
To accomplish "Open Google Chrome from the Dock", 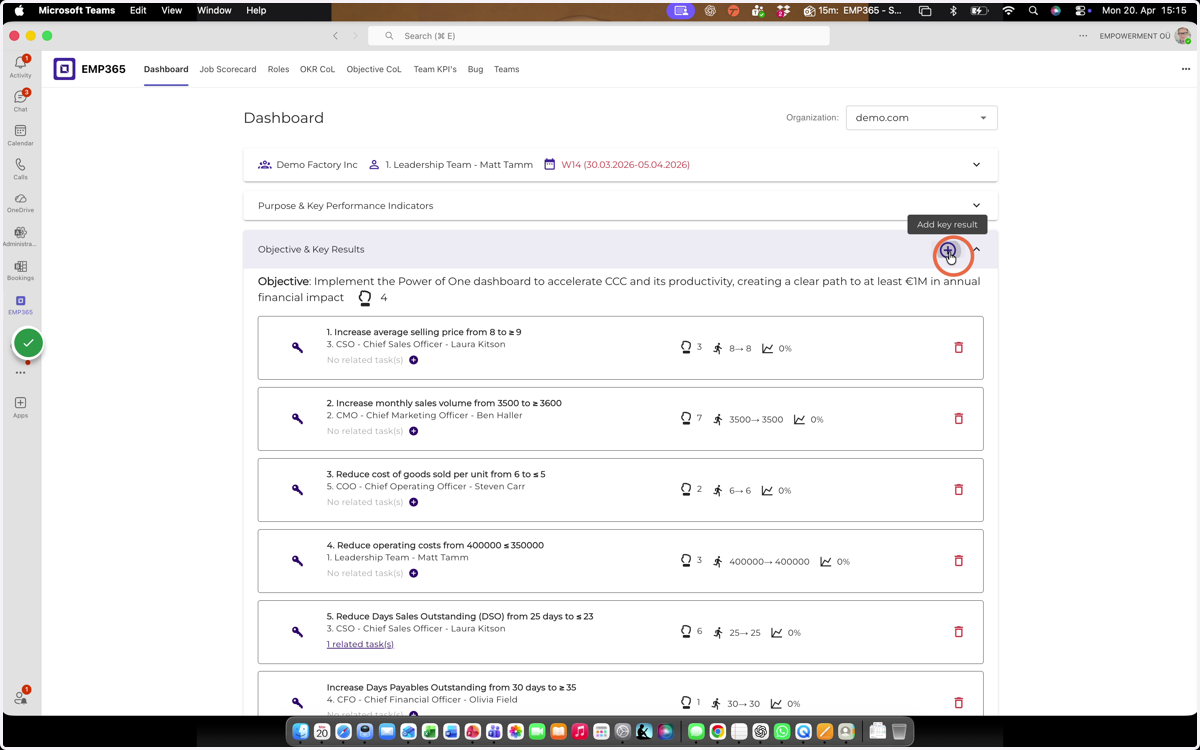I will [717, 732].
